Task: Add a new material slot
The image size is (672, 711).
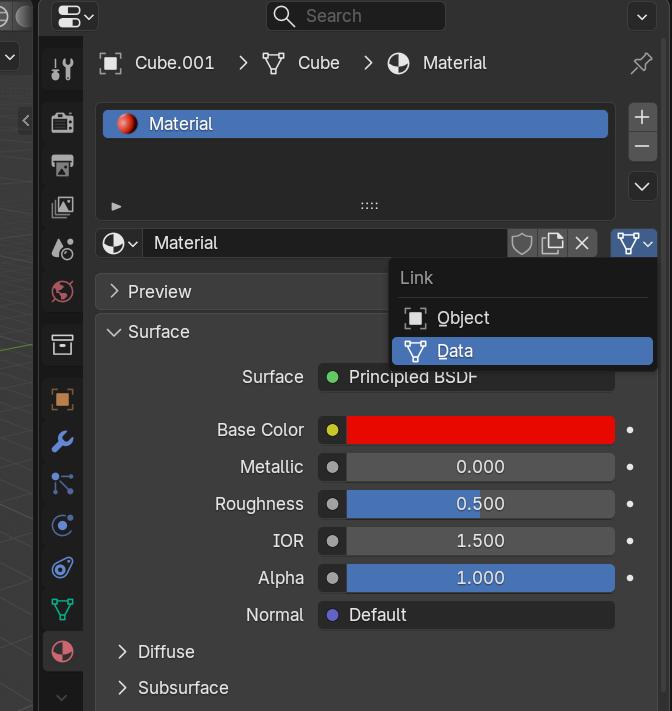Action: click(642, 117)
